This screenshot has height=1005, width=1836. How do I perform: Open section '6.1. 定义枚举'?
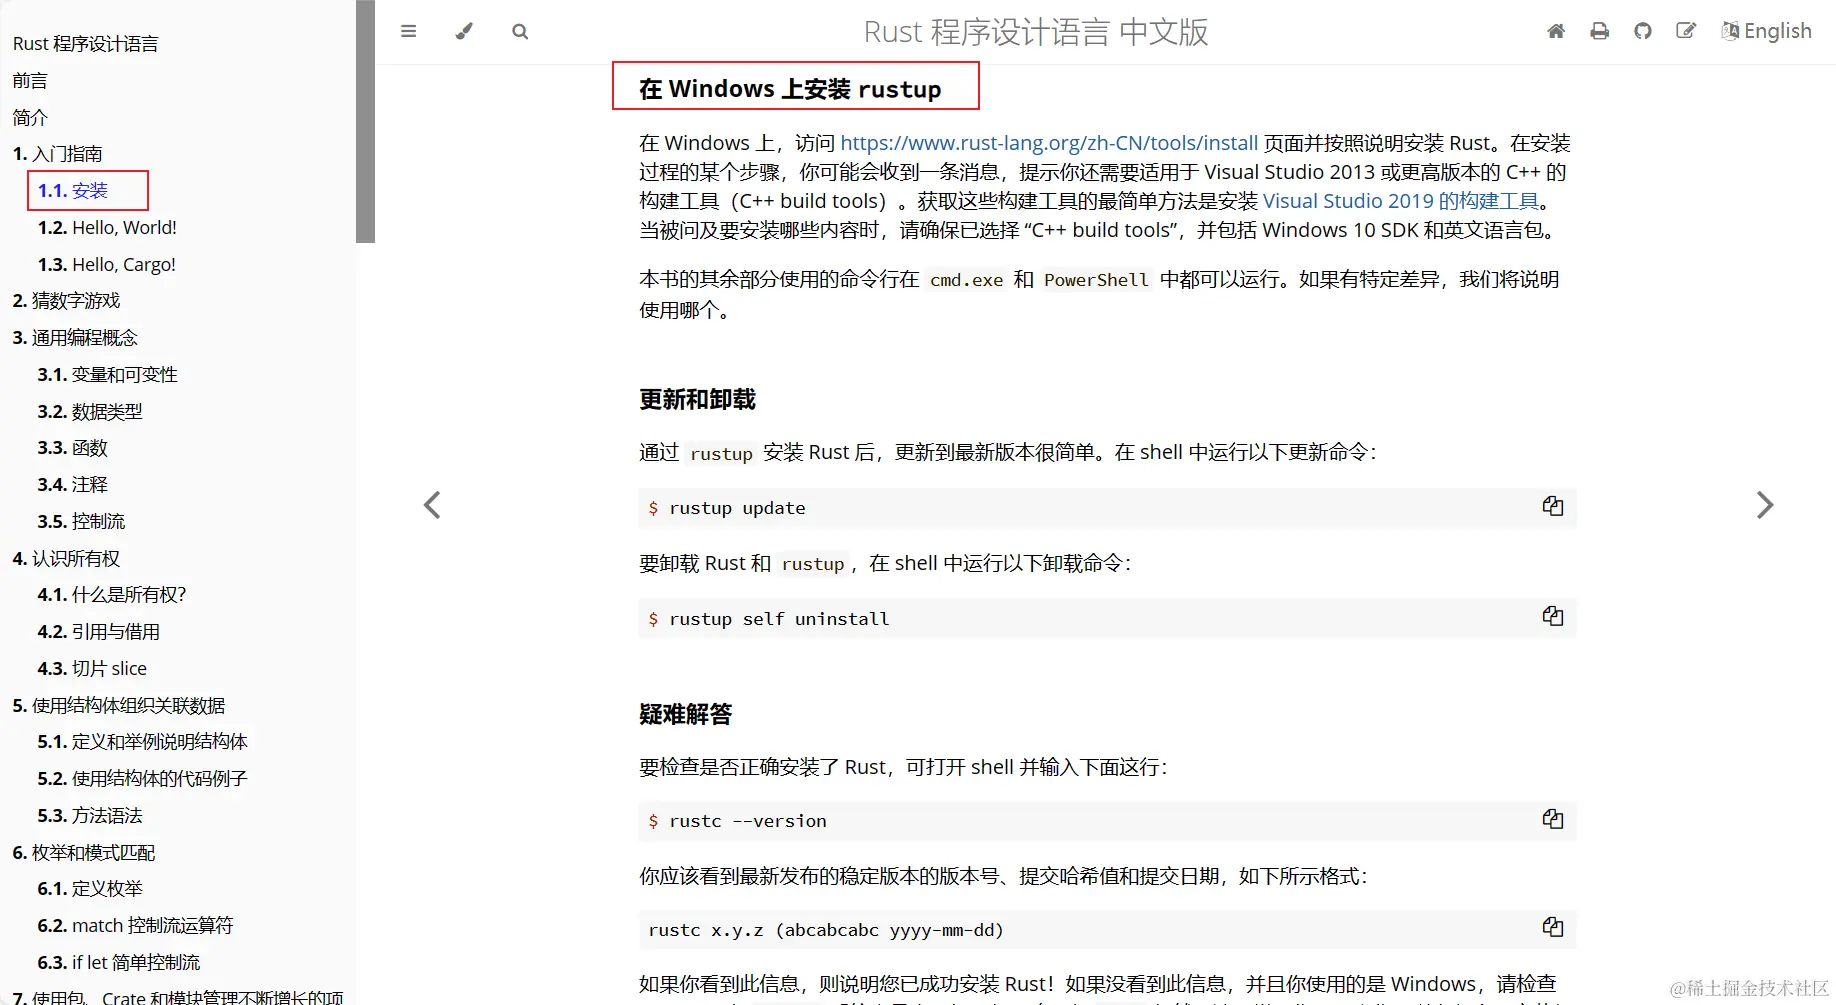[90, 889]
